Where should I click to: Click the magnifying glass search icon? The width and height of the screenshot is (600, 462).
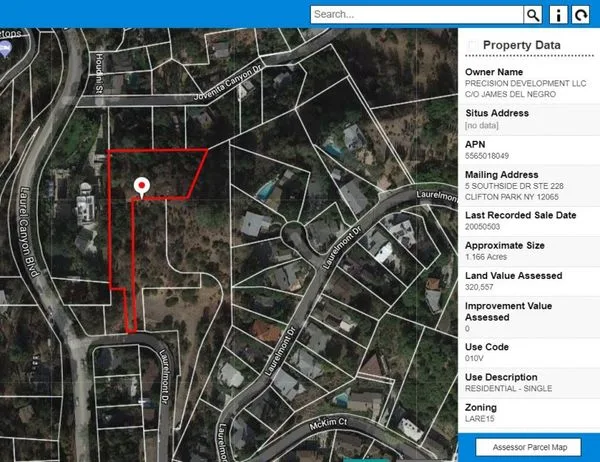(x=533, y=15)
